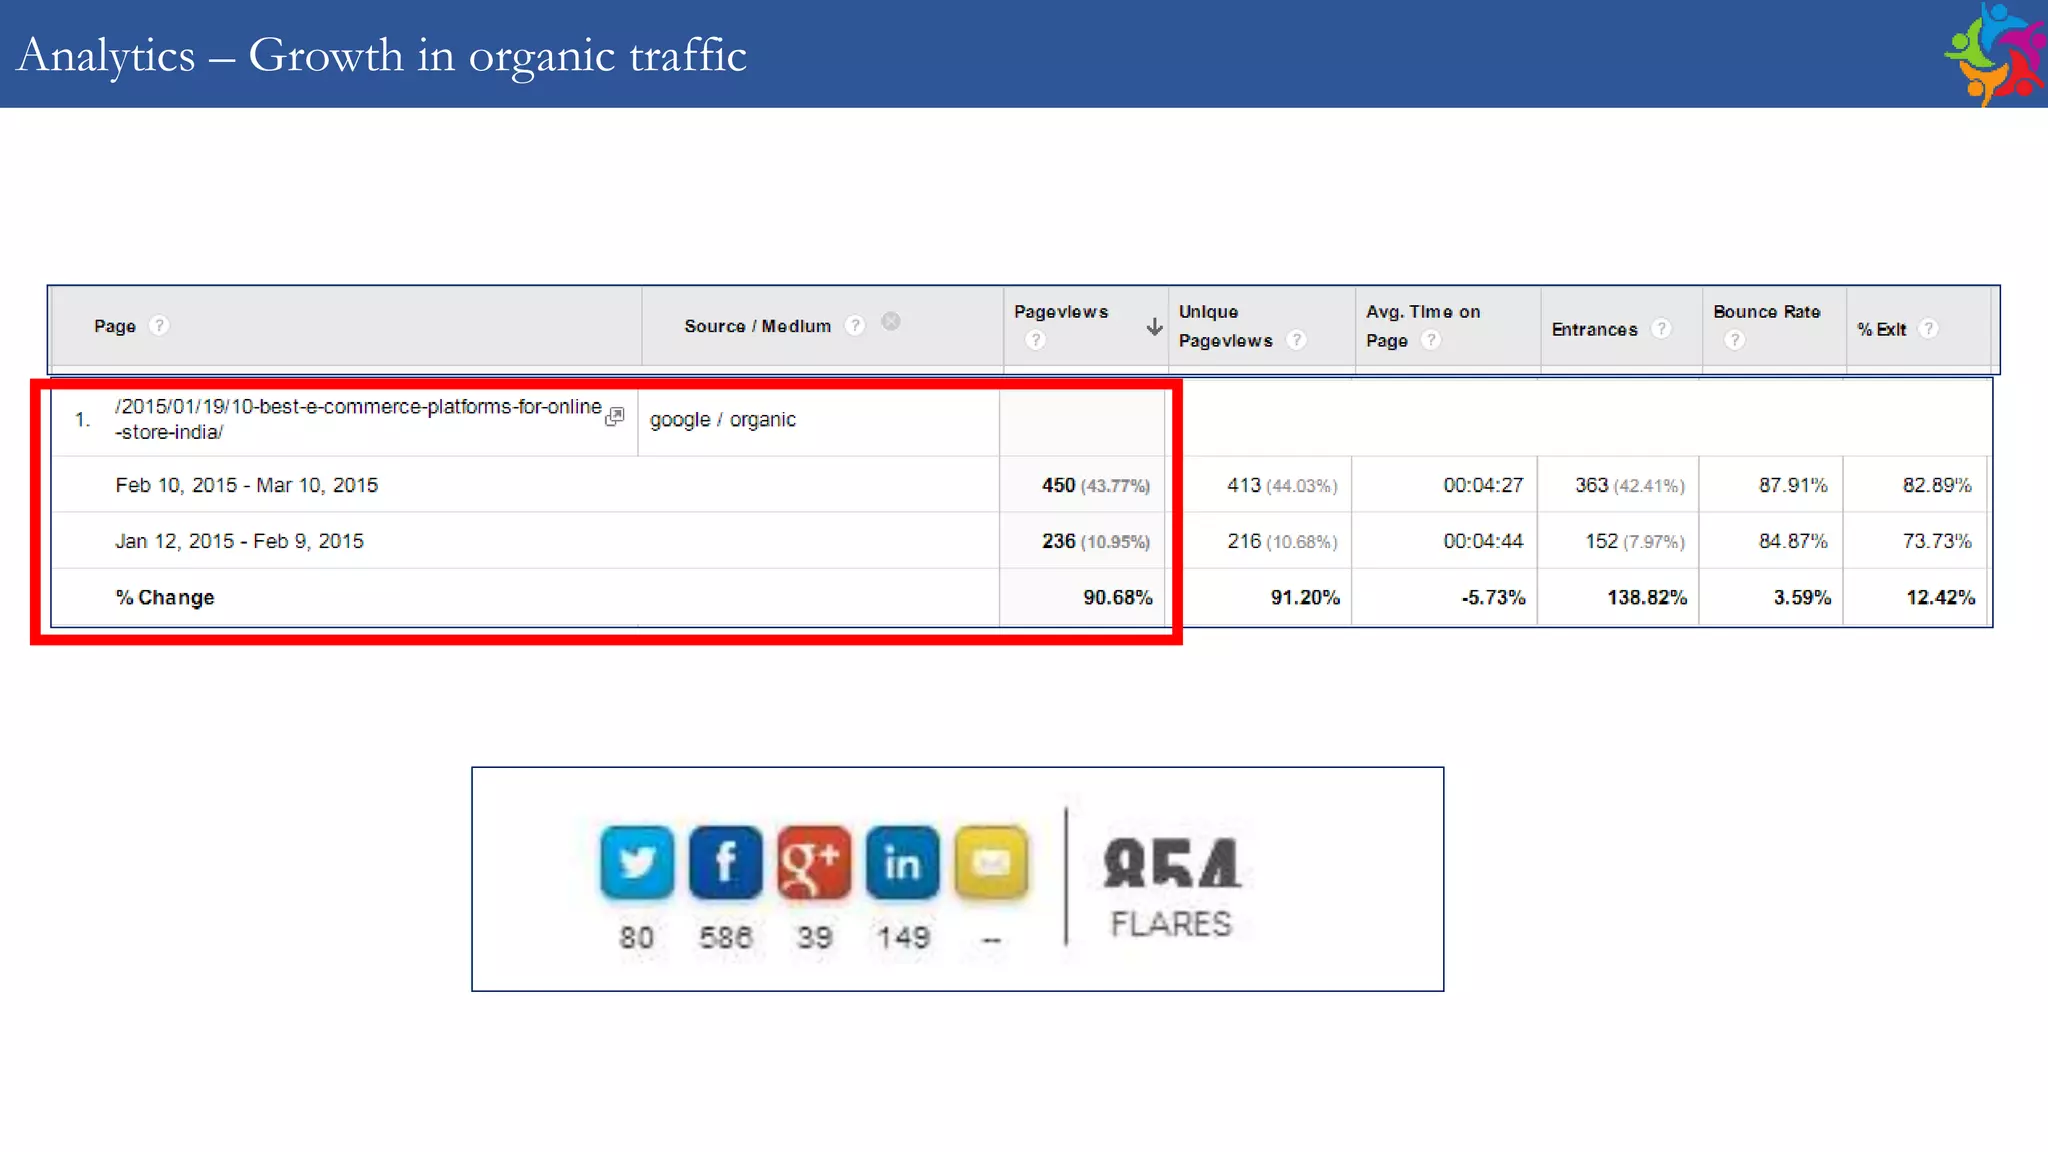The image size is (2048, 1152).
Task: Sort by the Unique Pageviews column header
Action: point(1226,326)
